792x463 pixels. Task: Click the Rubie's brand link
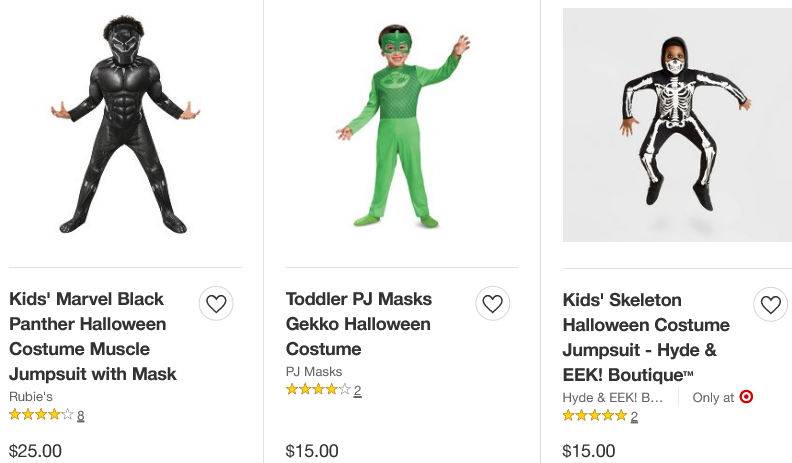(31, 396)
